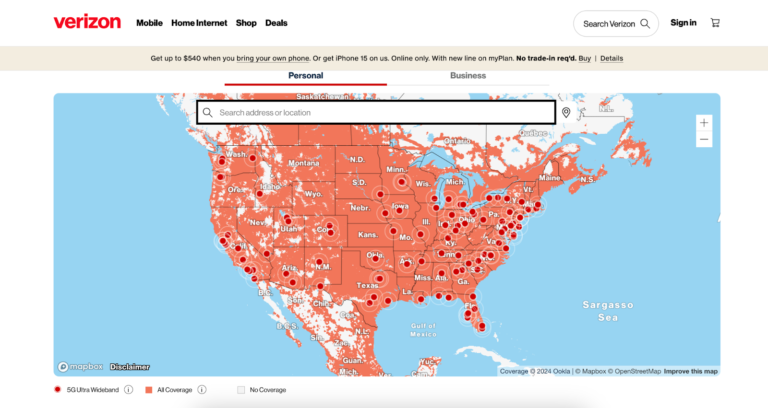Open the Home Internet menu
Image resolution: width=768 pixels, height=408 pixels.
(199, 23)
